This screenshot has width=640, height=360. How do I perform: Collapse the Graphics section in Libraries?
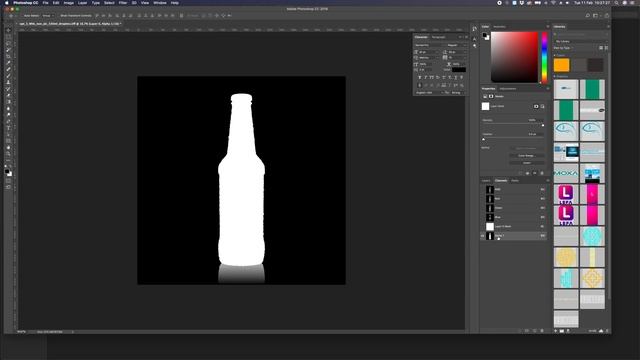[x=555, y=76]
